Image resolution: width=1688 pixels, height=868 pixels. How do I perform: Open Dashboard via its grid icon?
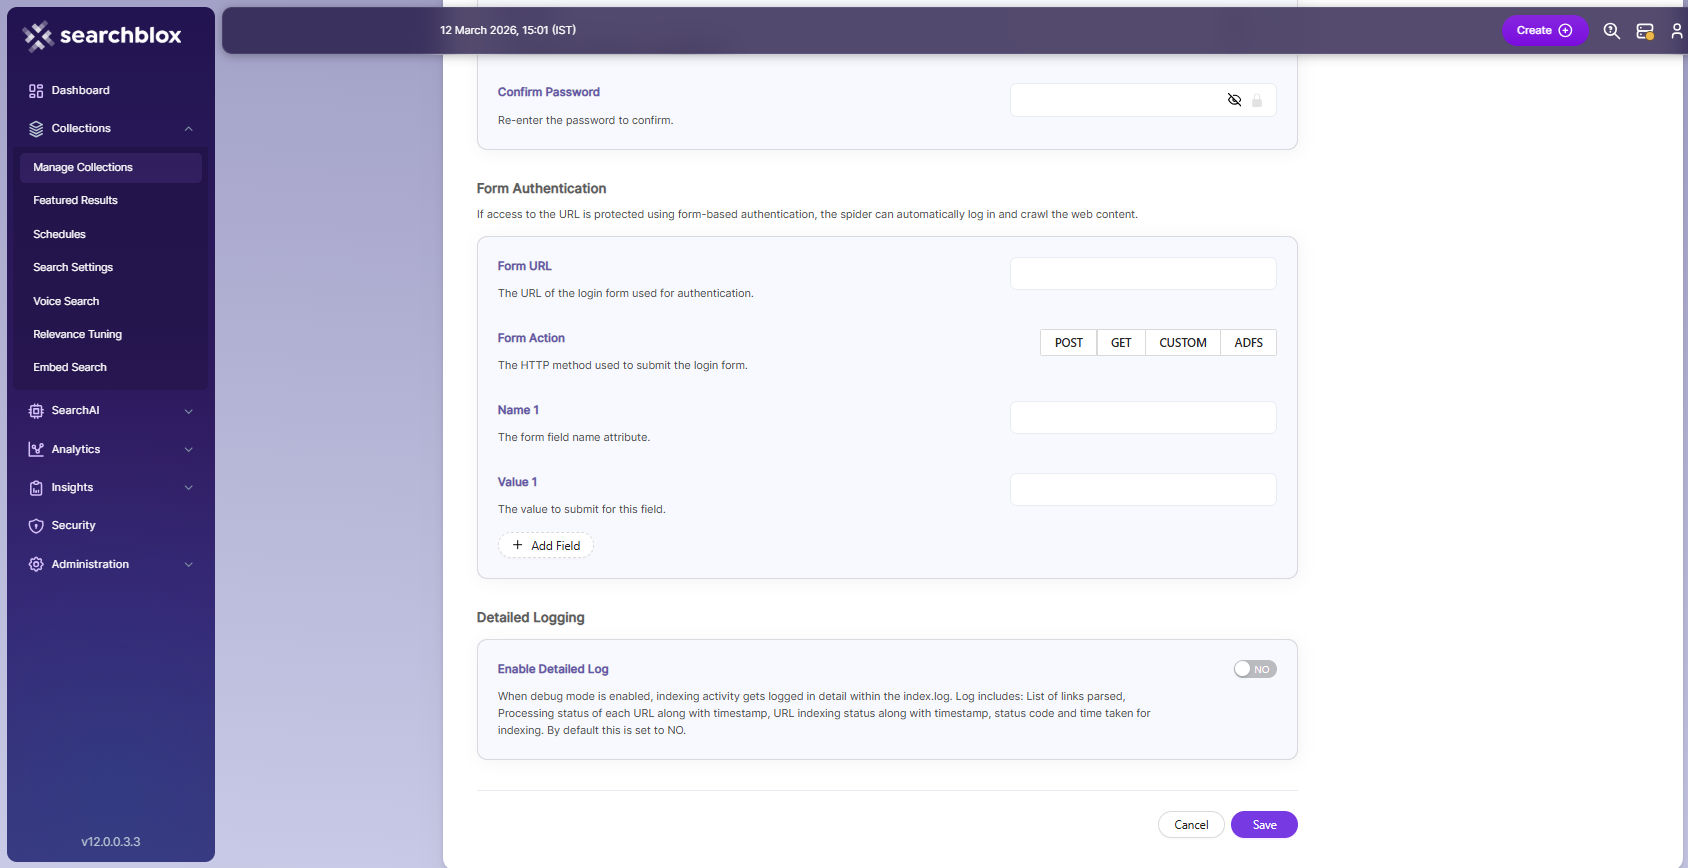(x=36, y=91)
